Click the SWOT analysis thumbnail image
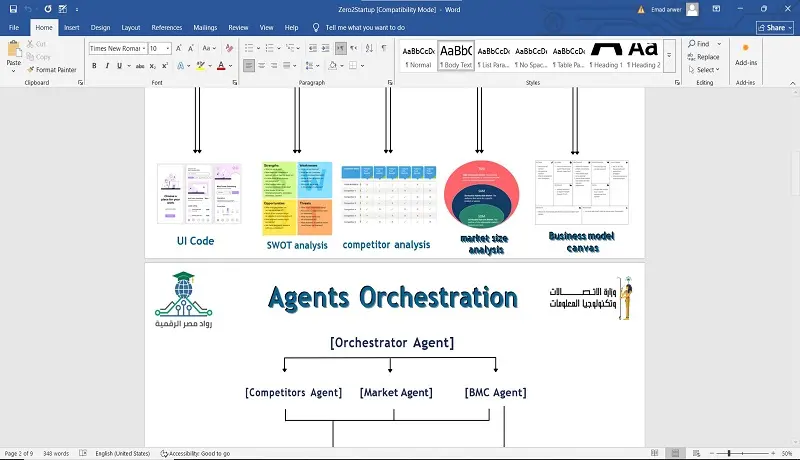This screenshot has width=800, height=460. [297, 199]
